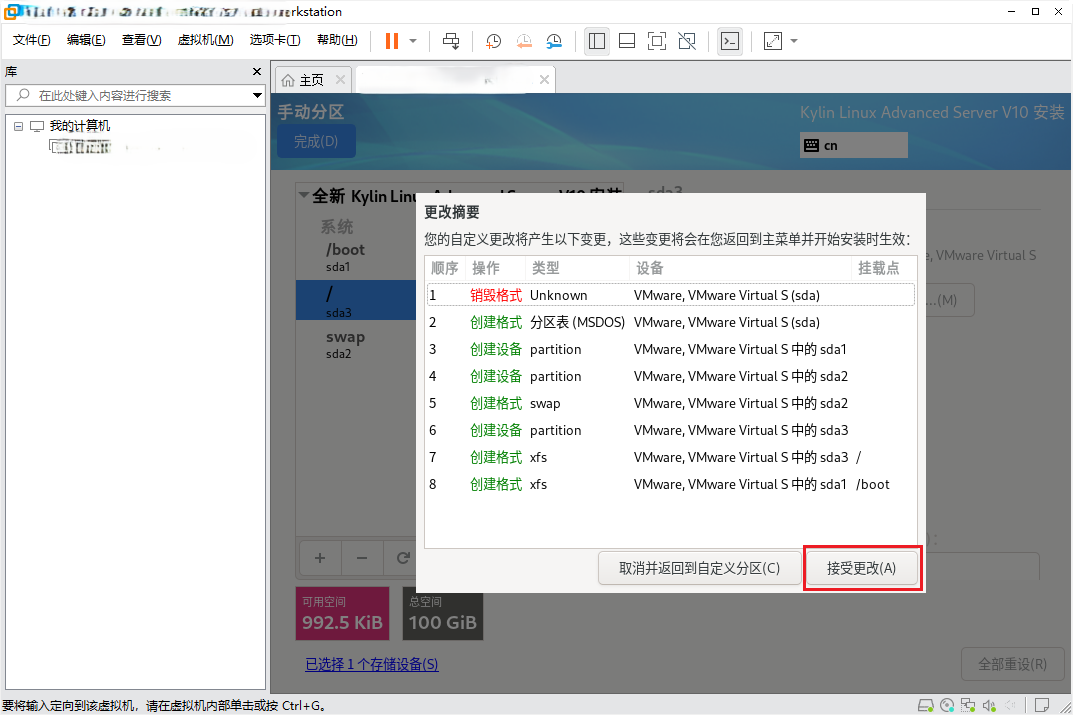1073x715 pixels.
Task: Click the hard disk status bar icon
Action: point(926,705)
